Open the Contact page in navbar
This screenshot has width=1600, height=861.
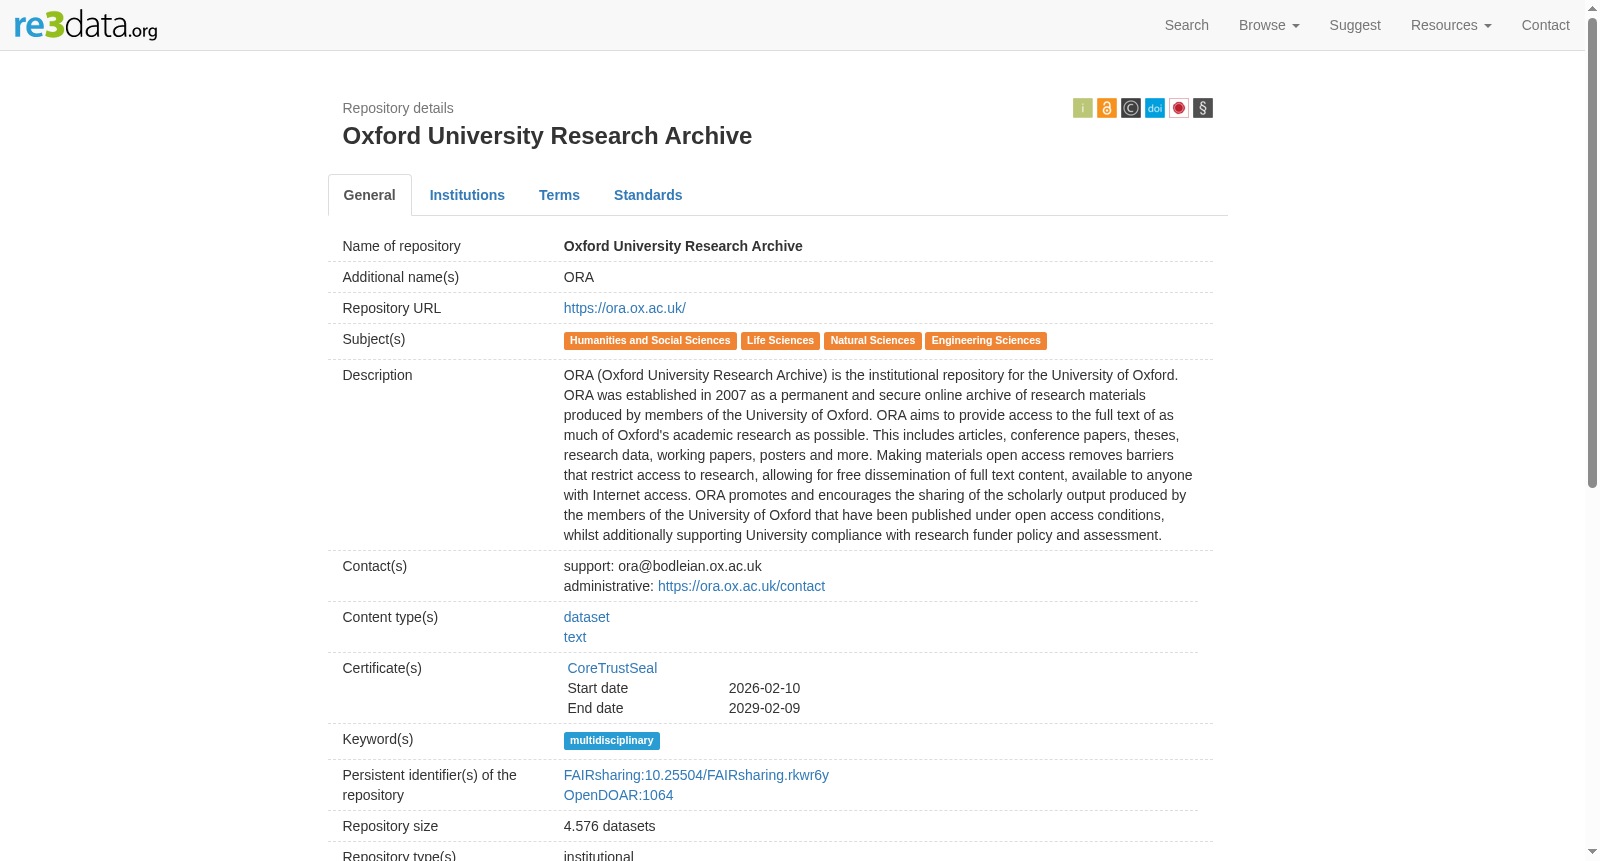coord(1545,25)
